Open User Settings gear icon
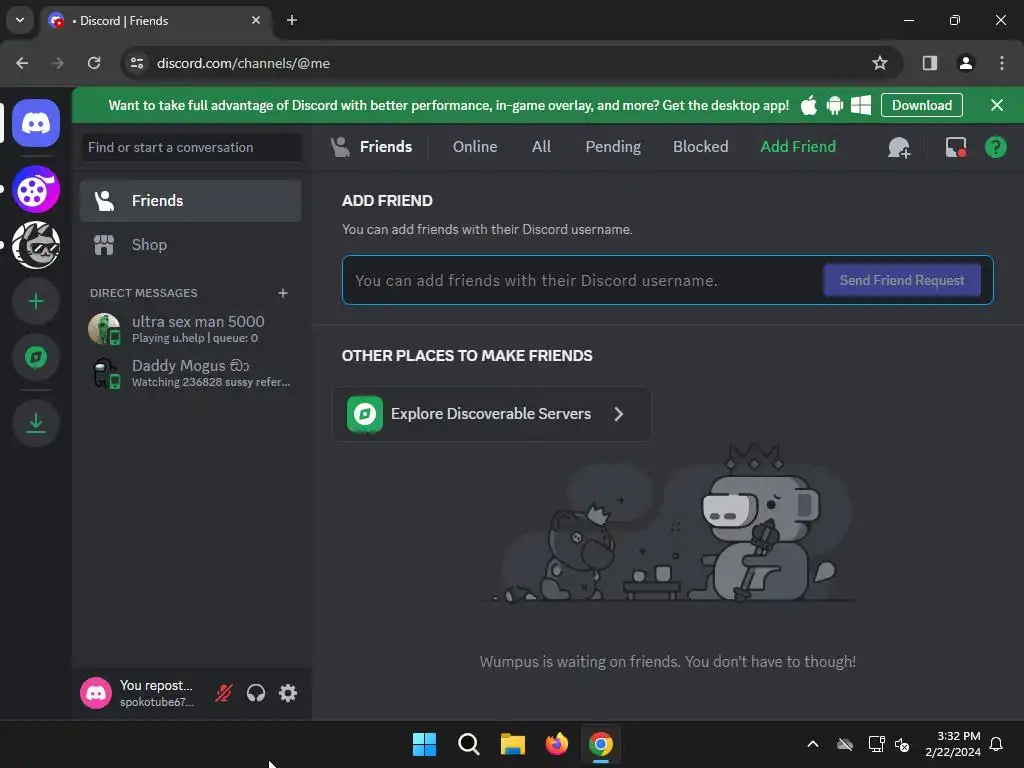The height and width of the screenshot is (768, 1024). point(288,693)
